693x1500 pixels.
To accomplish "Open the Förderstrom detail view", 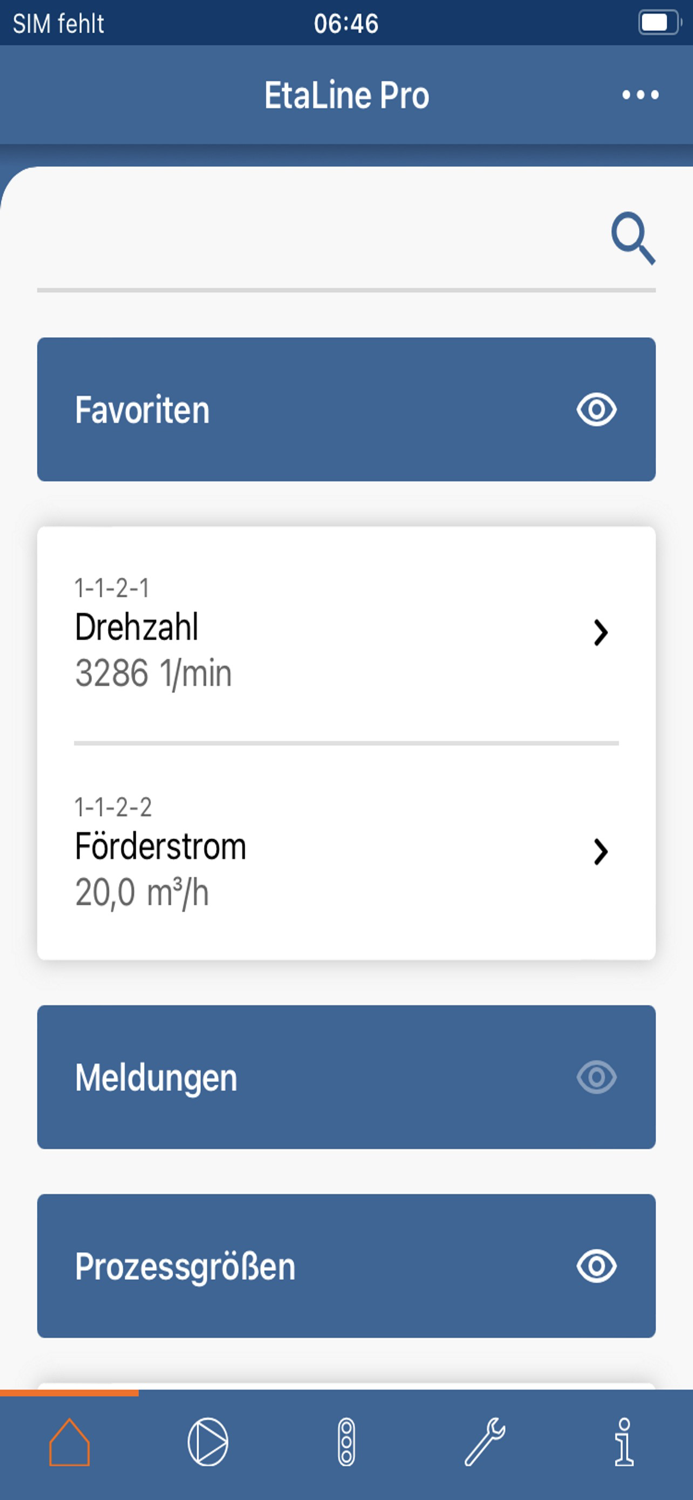I will click(x=601, y=852).
